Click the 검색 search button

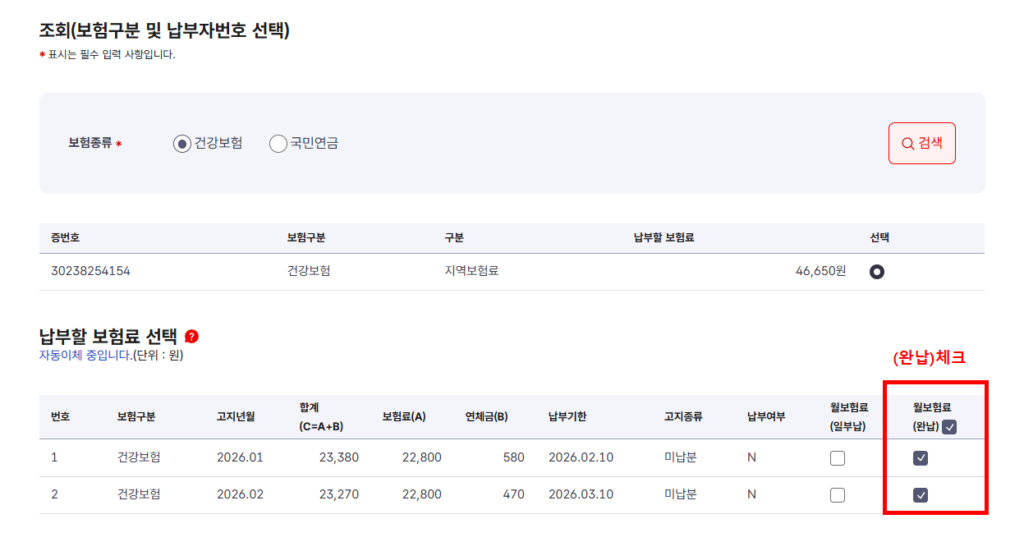tap(921, 143)
